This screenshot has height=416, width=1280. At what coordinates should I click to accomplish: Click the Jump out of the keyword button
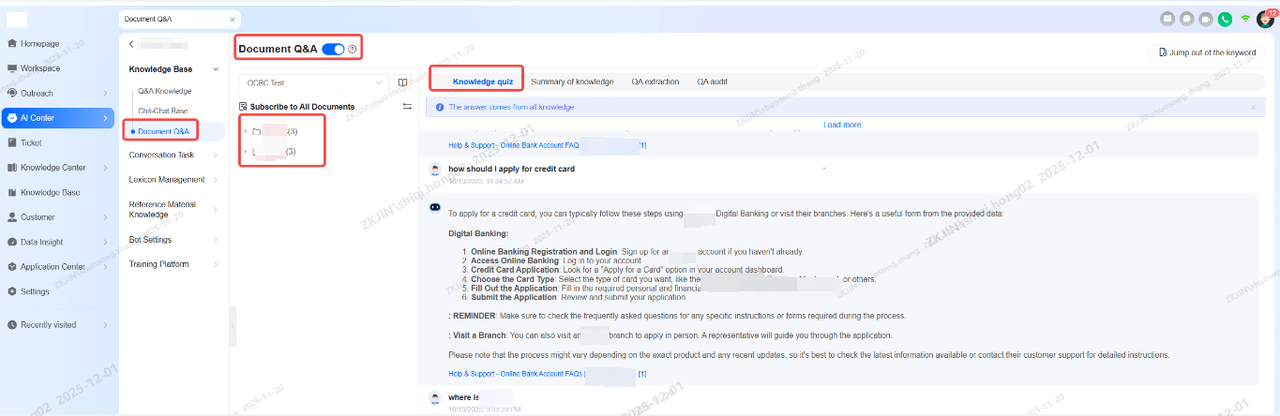click(x=1207, y=52)
